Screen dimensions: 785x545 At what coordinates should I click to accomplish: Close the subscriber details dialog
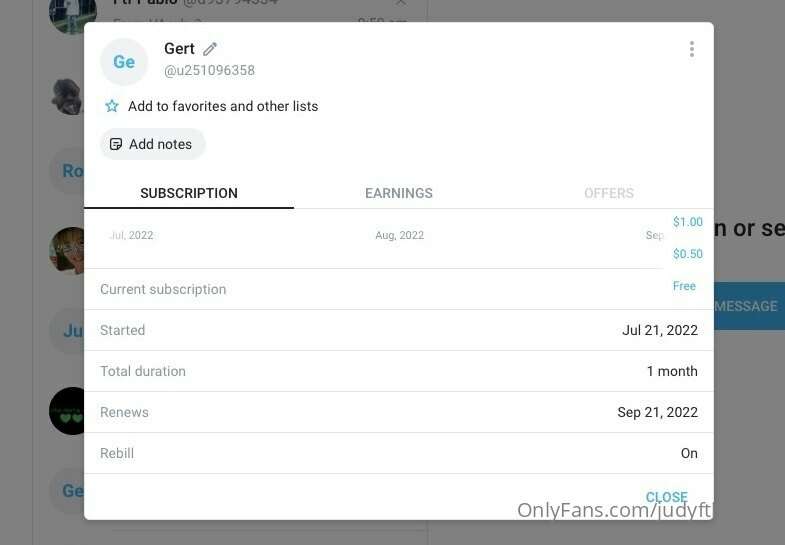666,496
